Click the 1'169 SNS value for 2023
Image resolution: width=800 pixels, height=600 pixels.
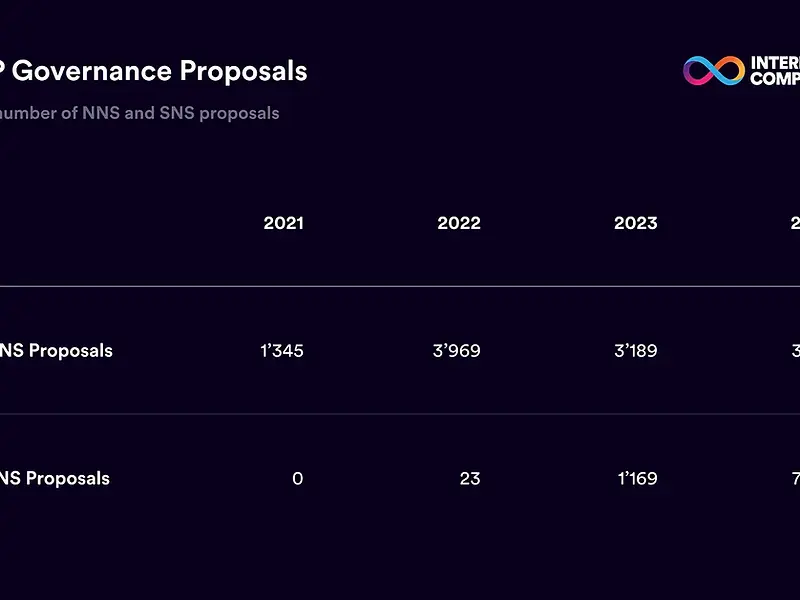click(x=637, y=478)
